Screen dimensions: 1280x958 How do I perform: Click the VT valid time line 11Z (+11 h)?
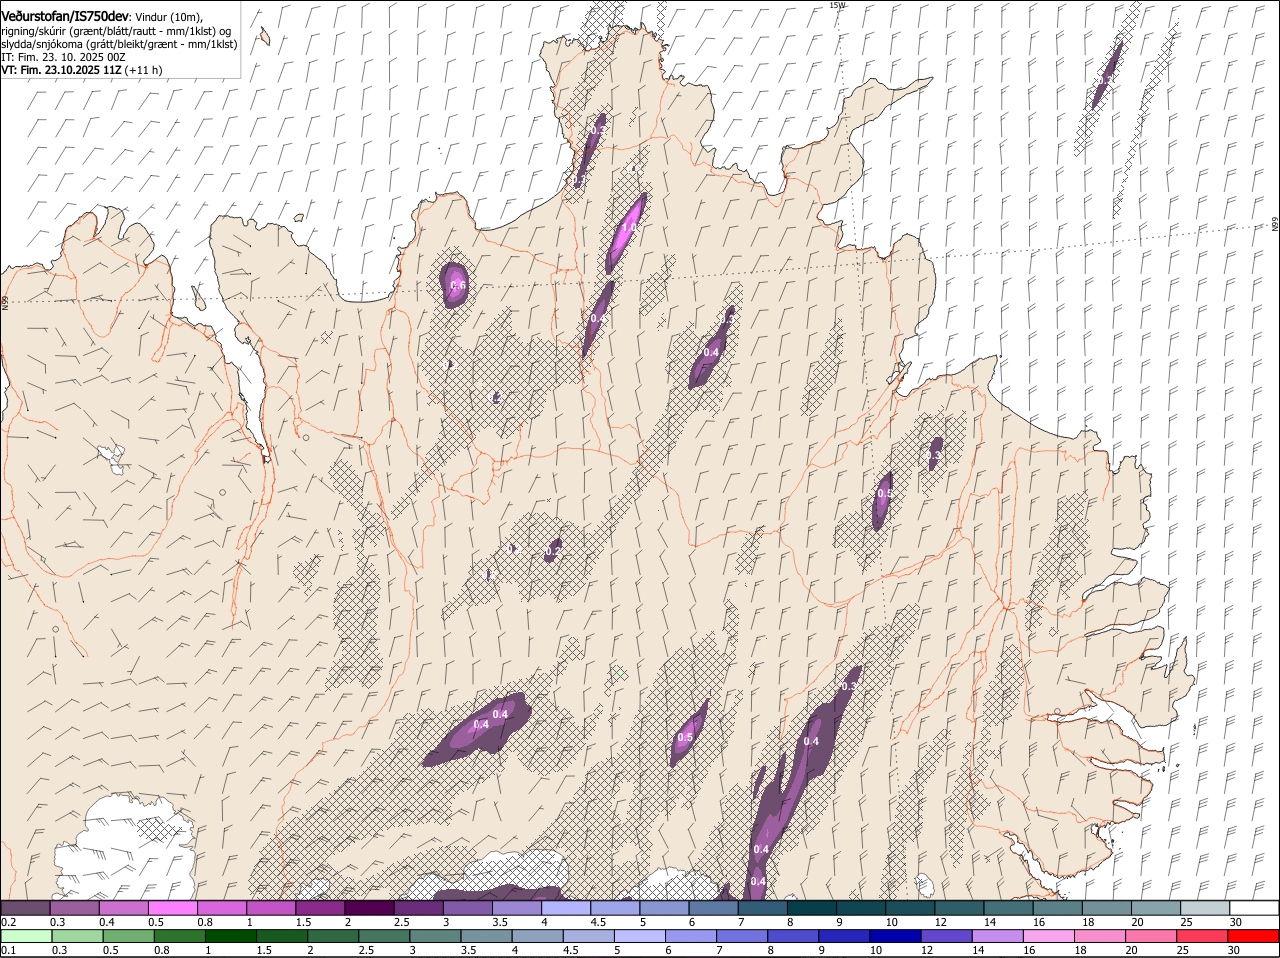pyautogui.click(x=82, y=70)
